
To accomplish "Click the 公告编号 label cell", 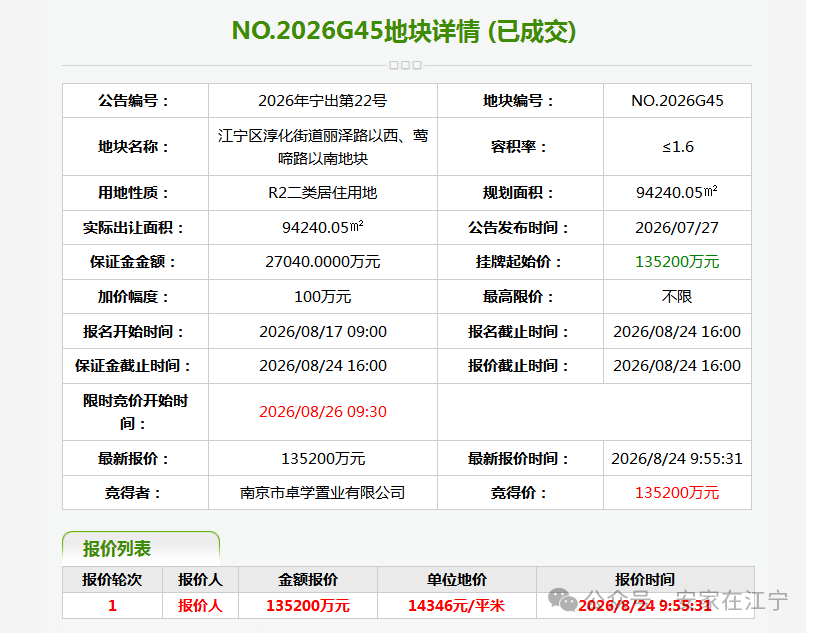I will (135, 101).
